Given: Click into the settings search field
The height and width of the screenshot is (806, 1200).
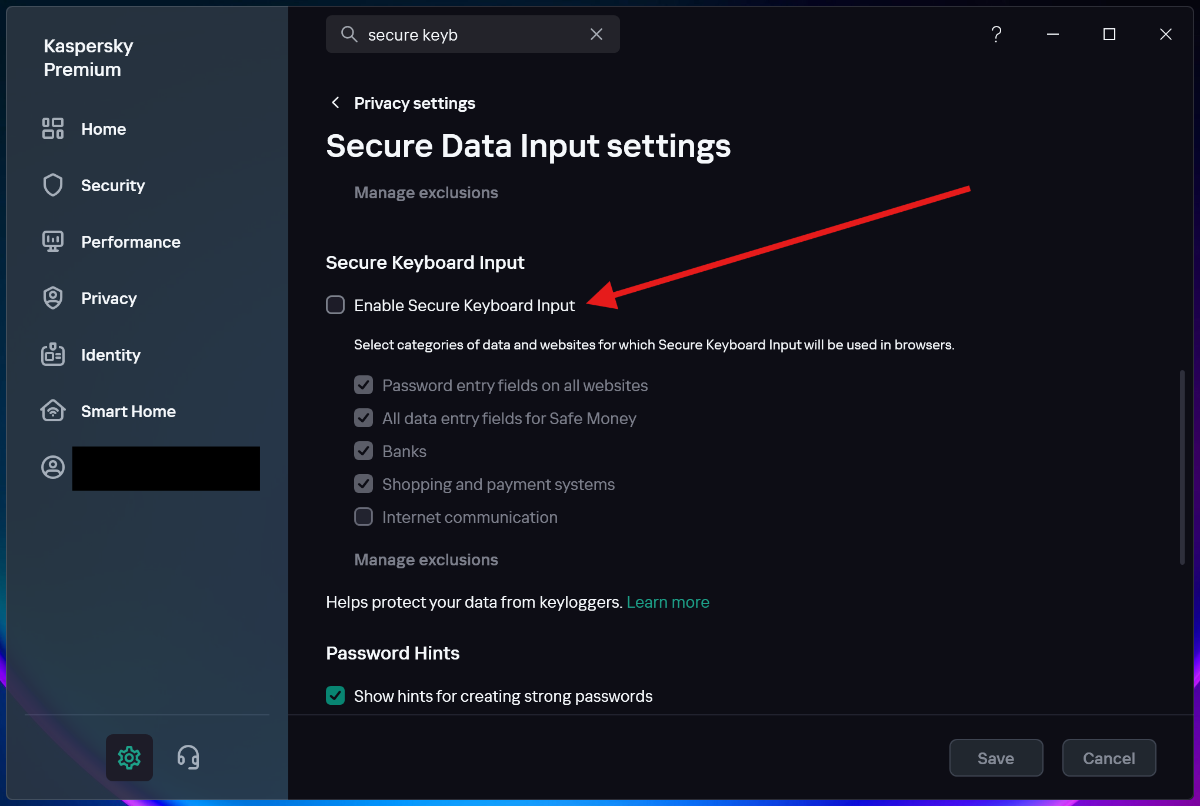Looking at the screenshot, I should click(x=470, y=35).
